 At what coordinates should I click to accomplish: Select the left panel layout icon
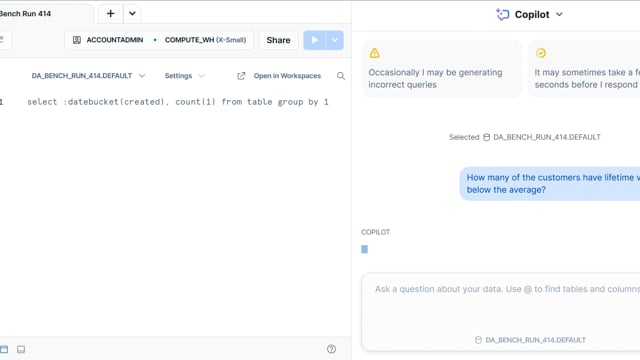coord(4,349)
